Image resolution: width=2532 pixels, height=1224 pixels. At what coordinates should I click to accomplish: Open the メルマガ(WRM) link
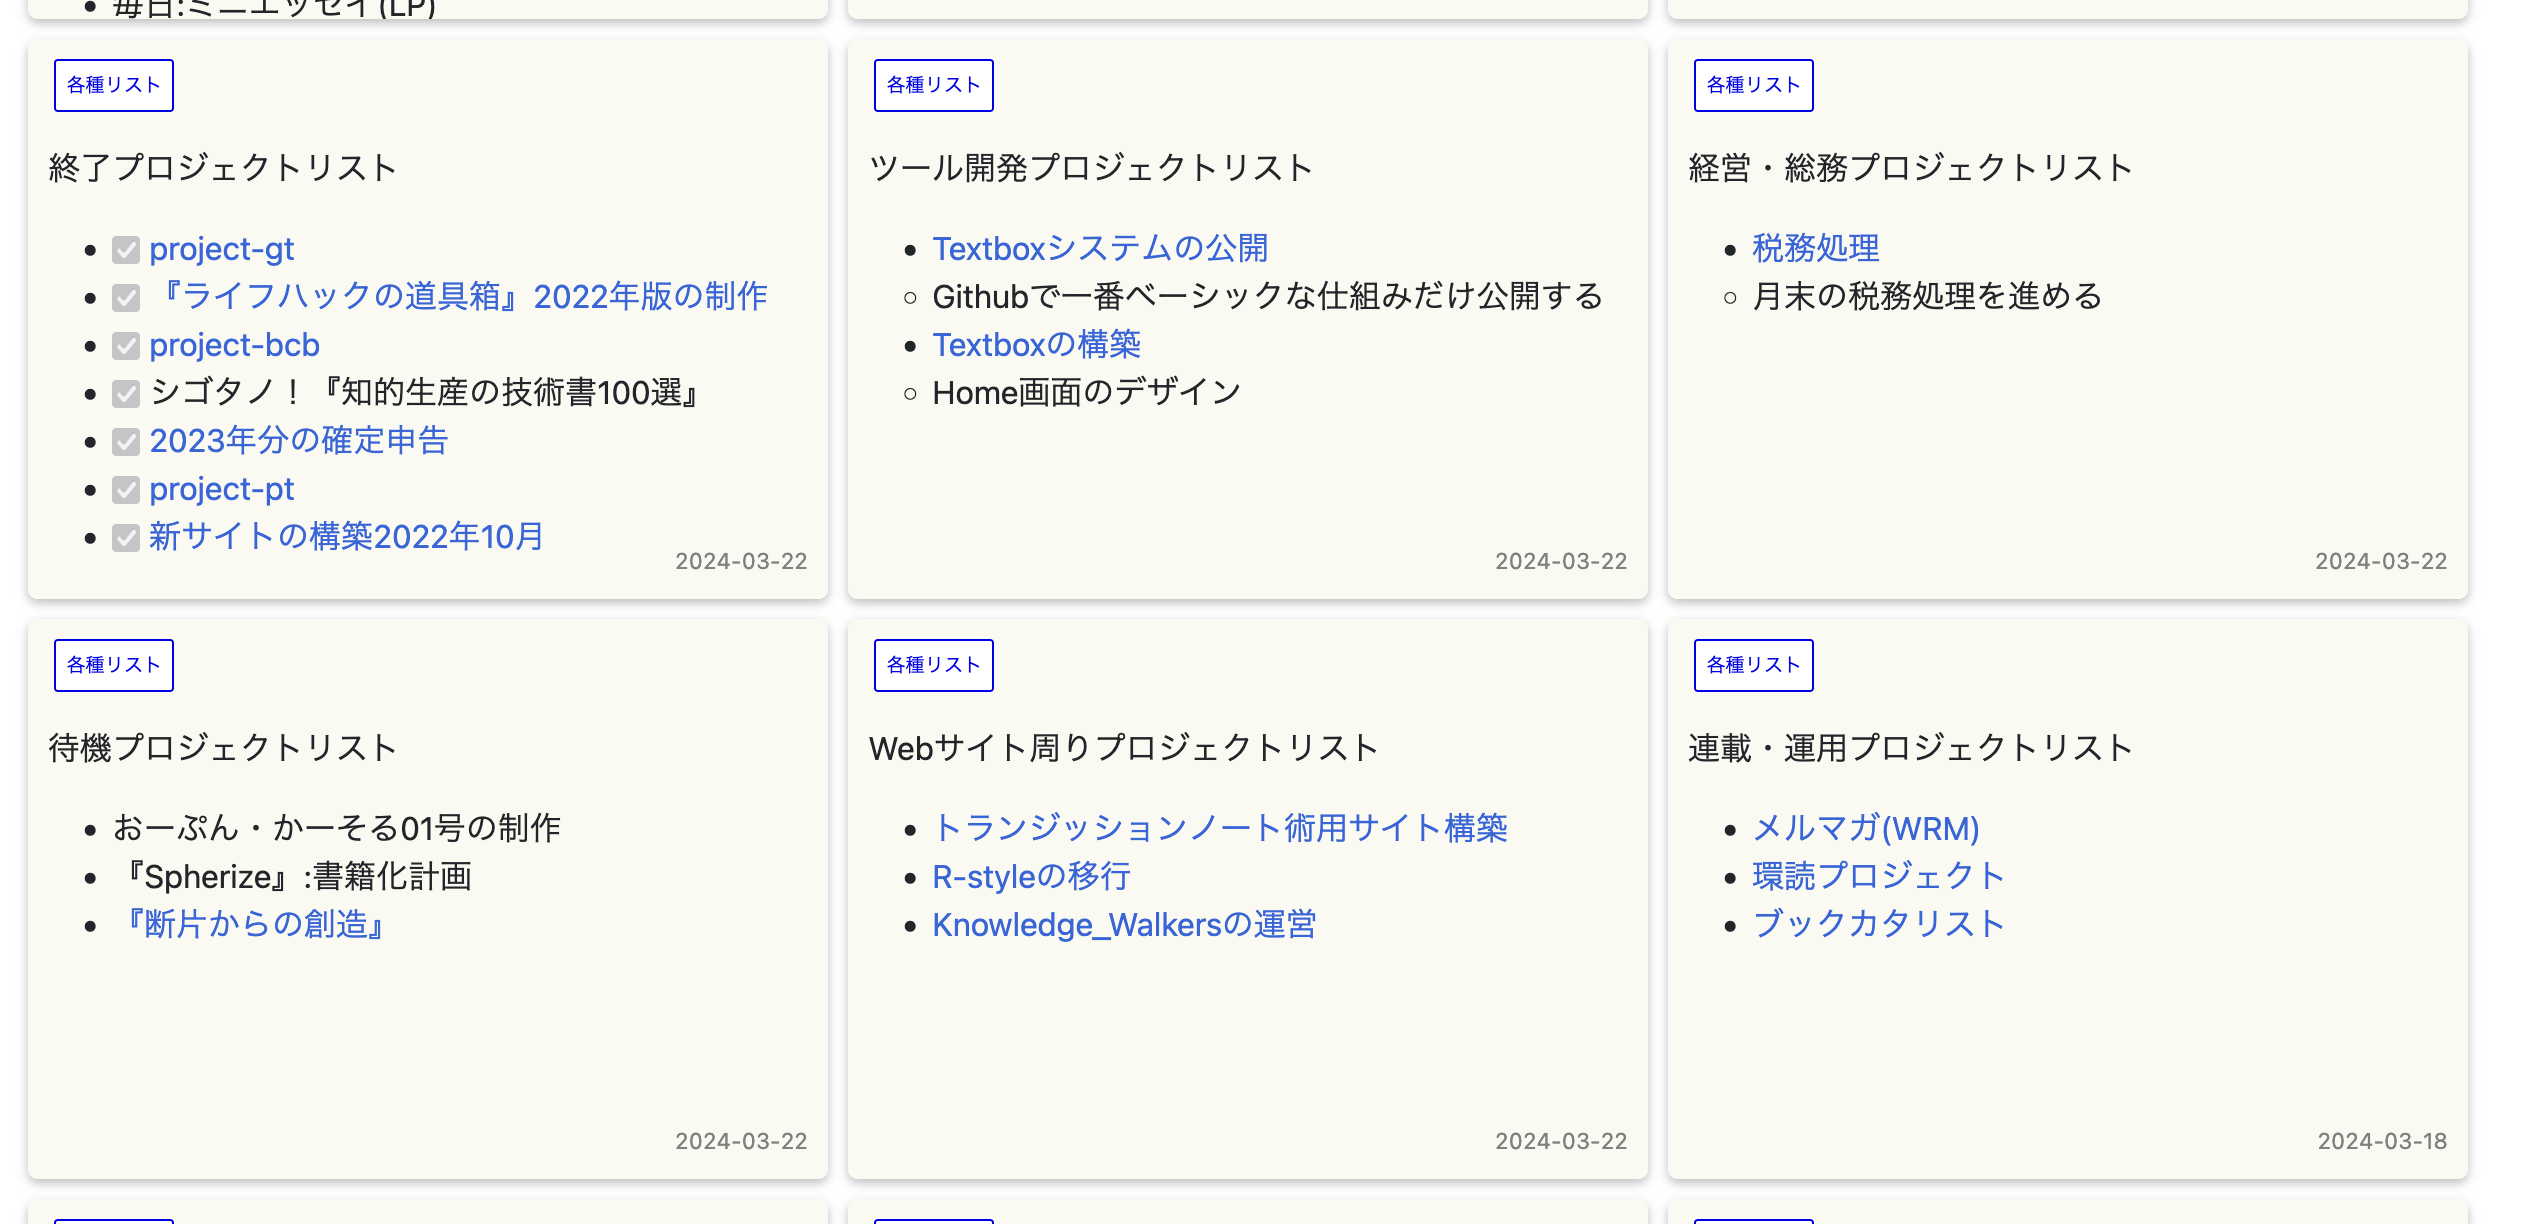pos(1867,828)
